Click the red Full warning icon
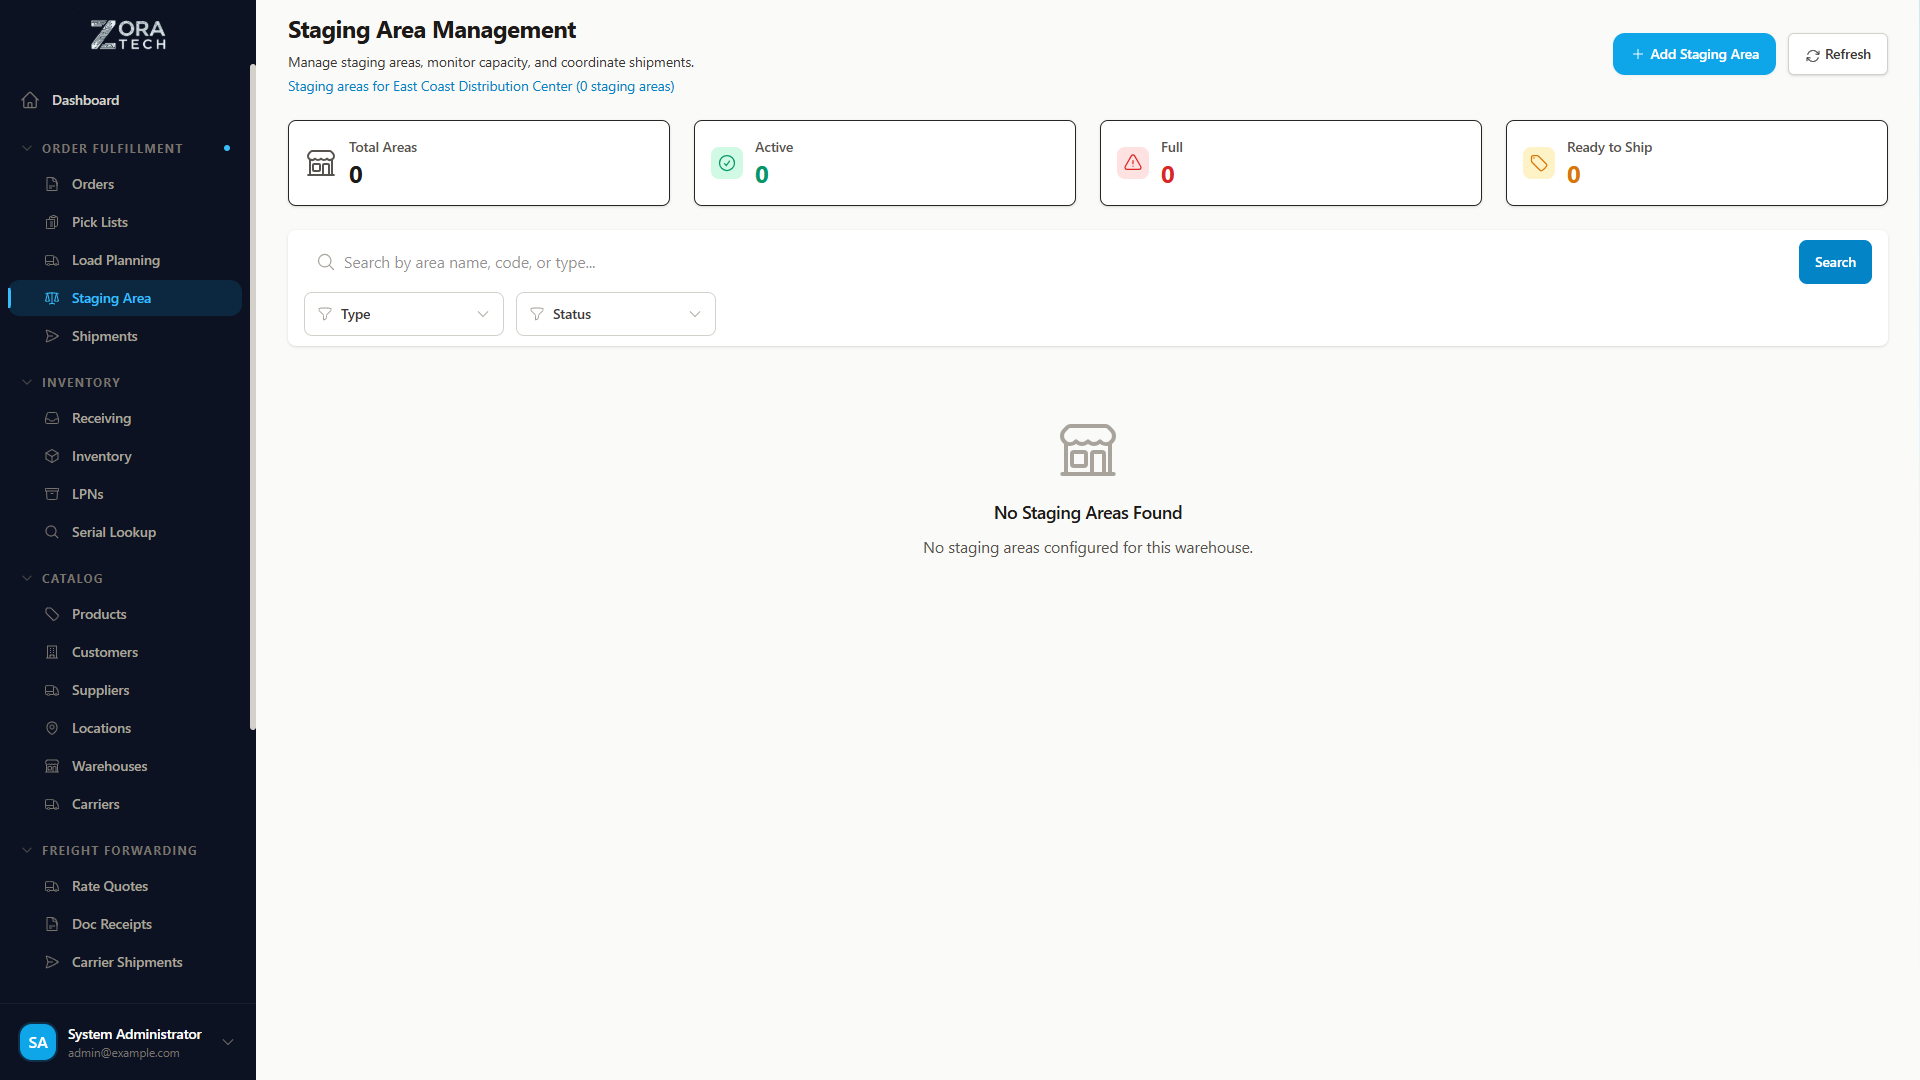 (x=1133, y=163)
